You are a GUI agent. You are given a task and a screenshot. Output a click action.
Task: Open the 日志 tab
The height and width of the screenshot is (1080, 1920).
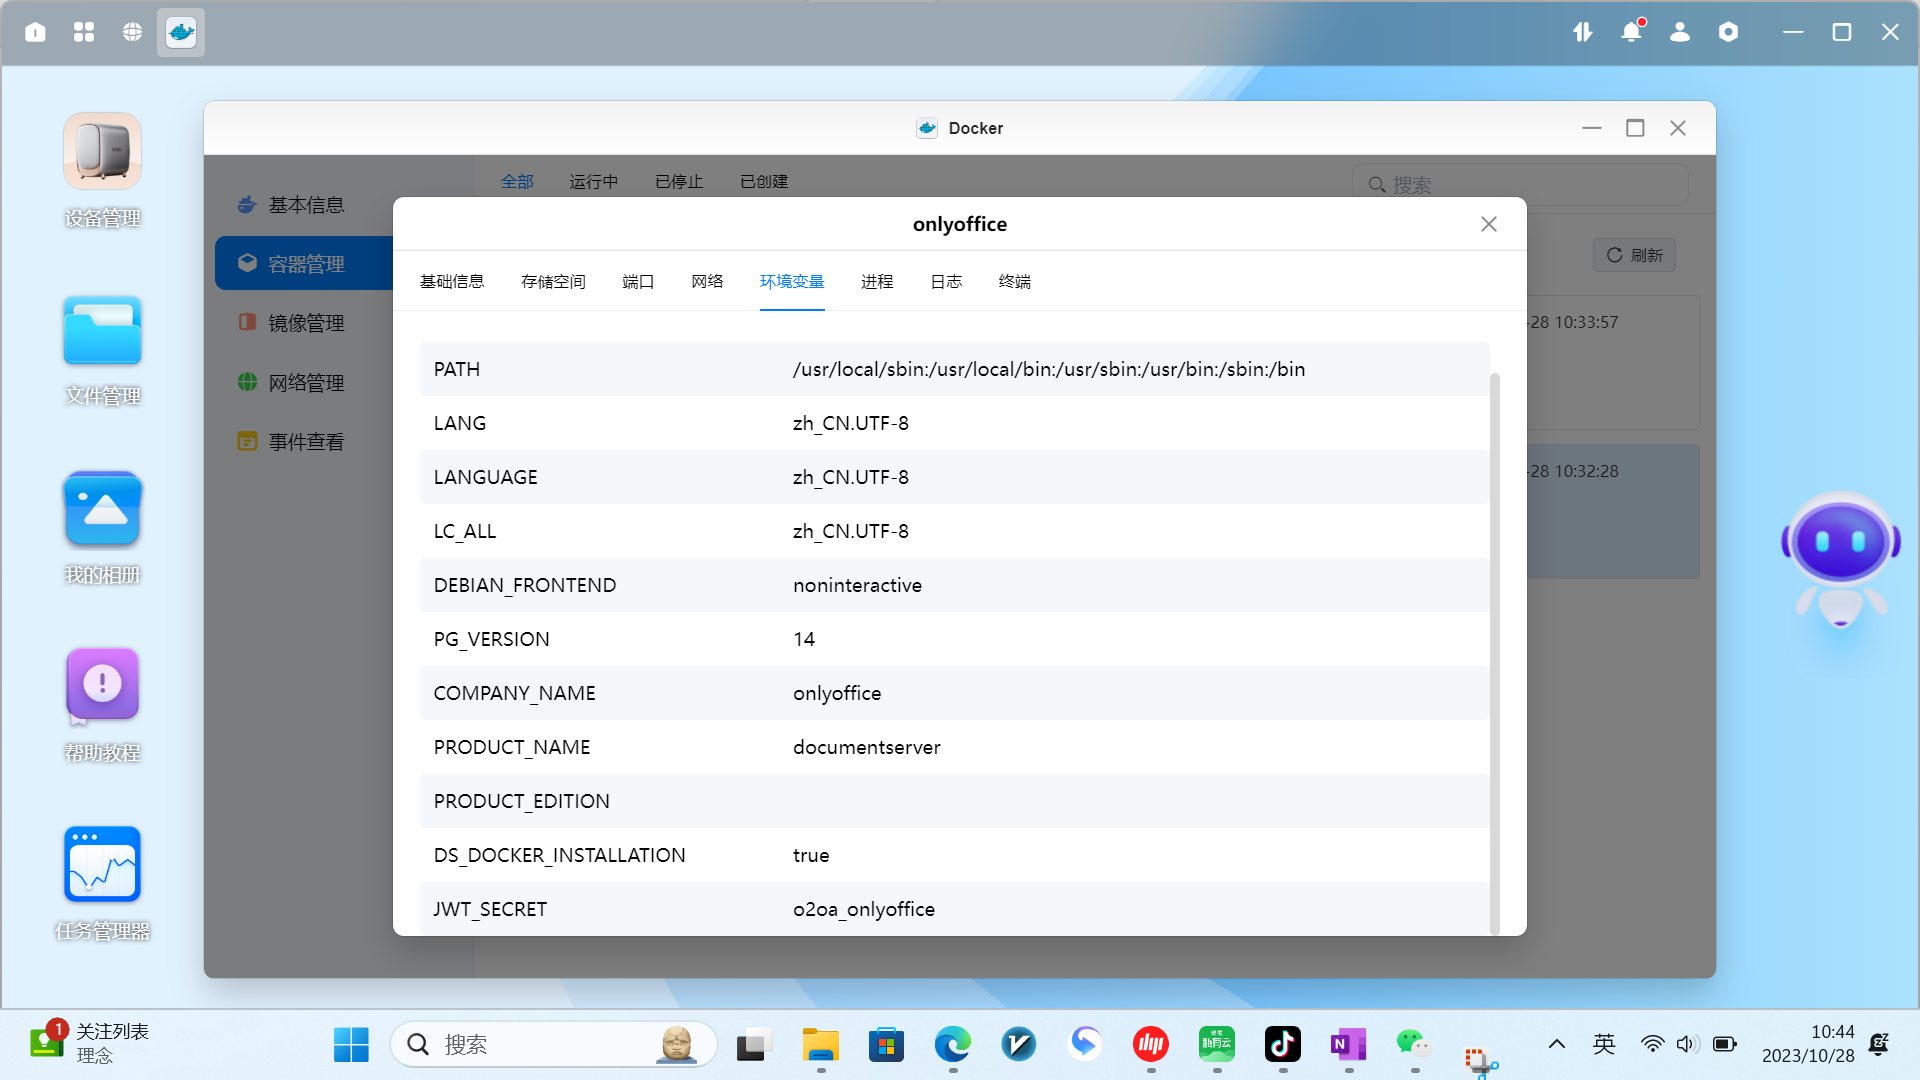[946, 282]
